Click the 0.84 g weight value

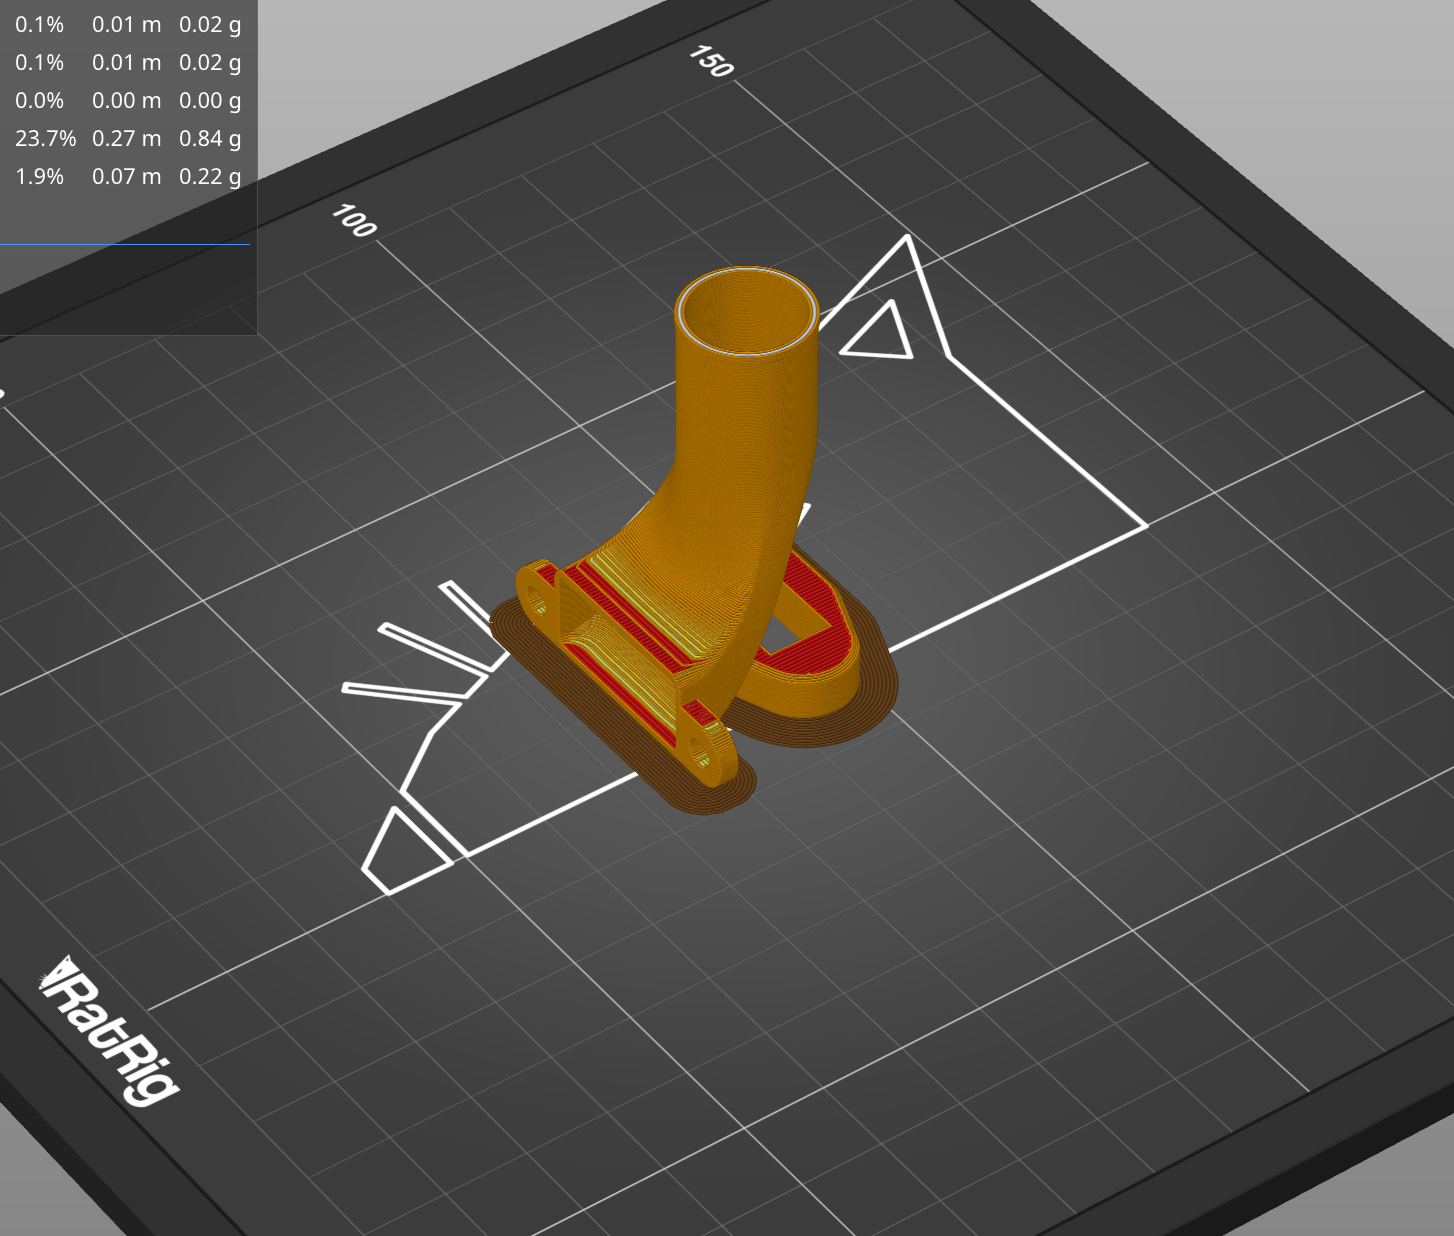click(x=210, y=138)
